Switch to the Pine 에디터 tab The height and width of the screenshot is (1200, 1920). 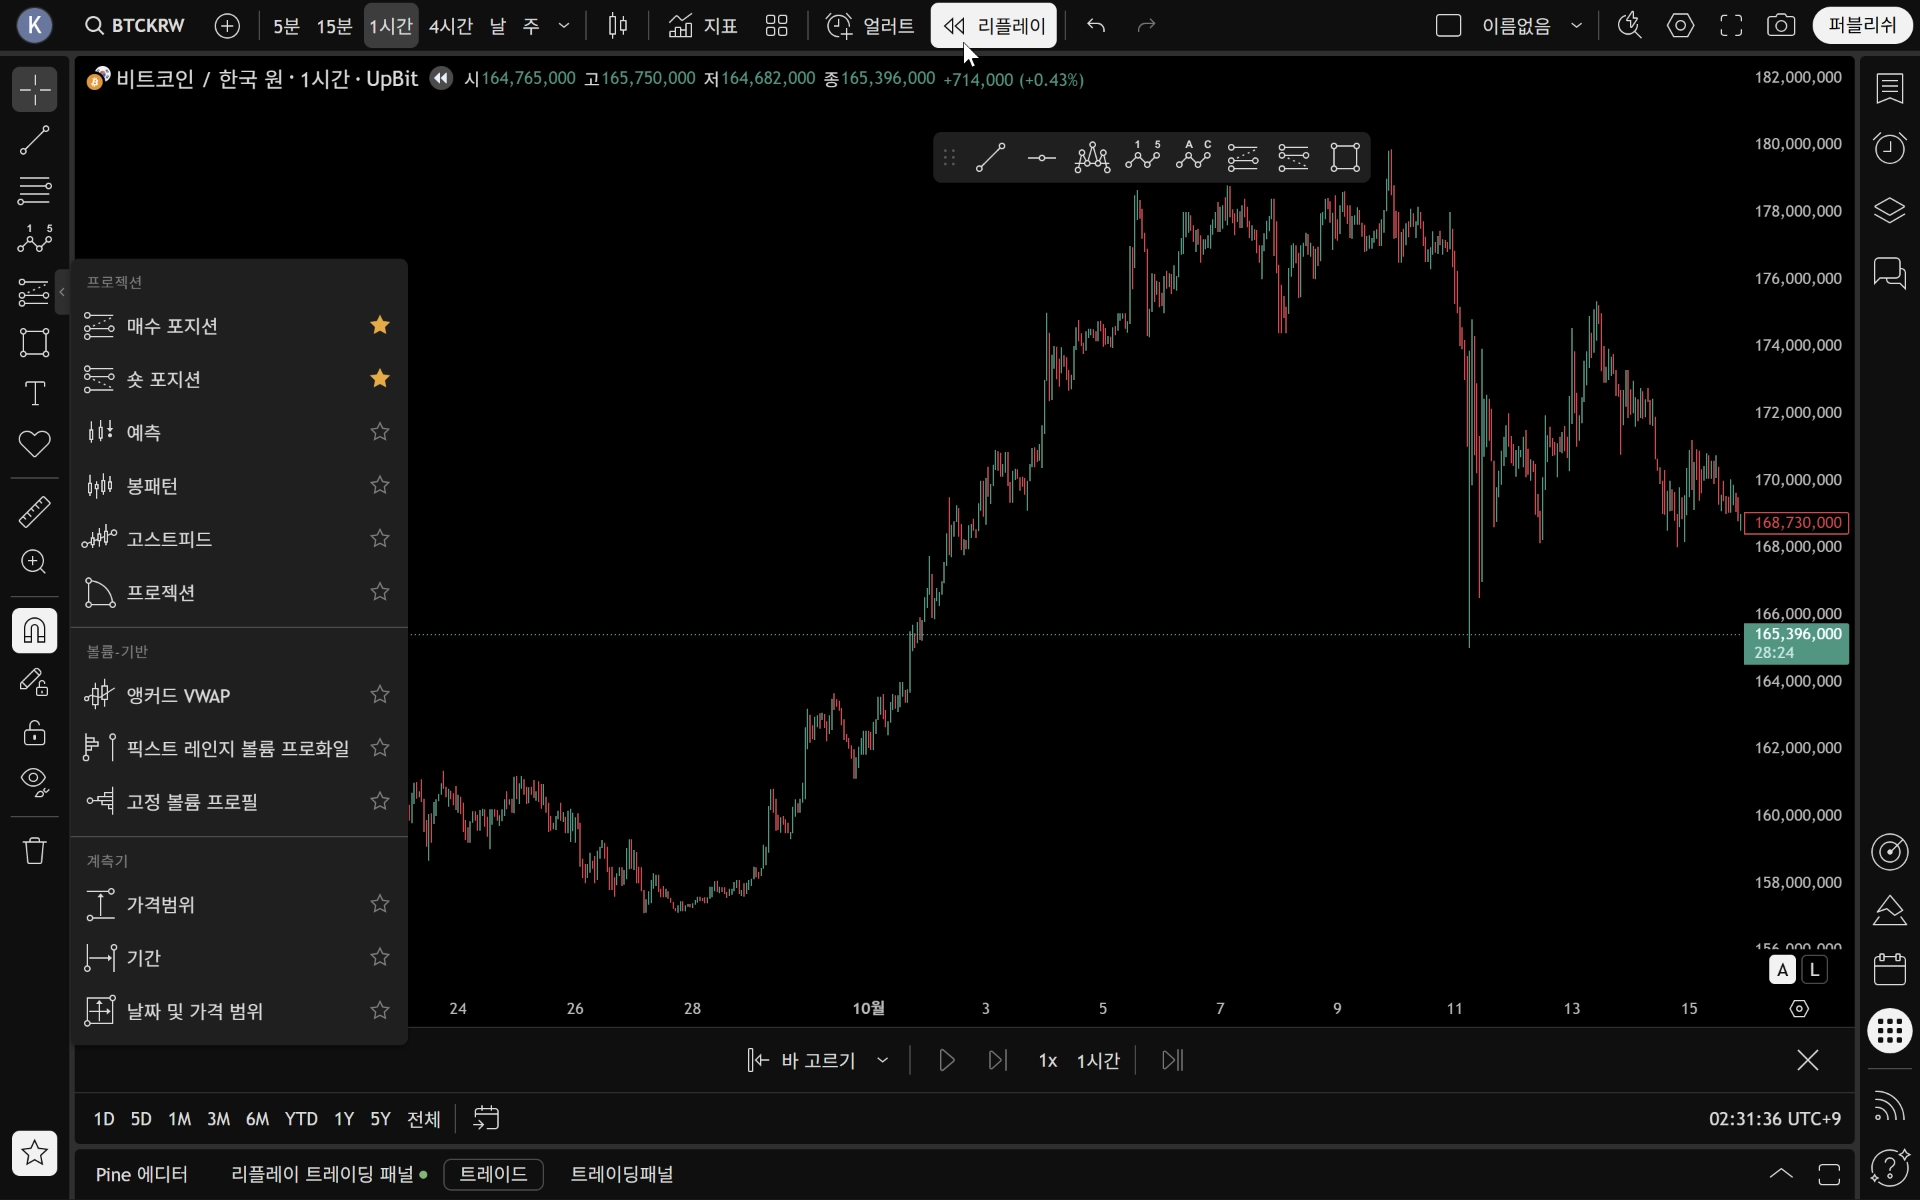pos(141,1174)
